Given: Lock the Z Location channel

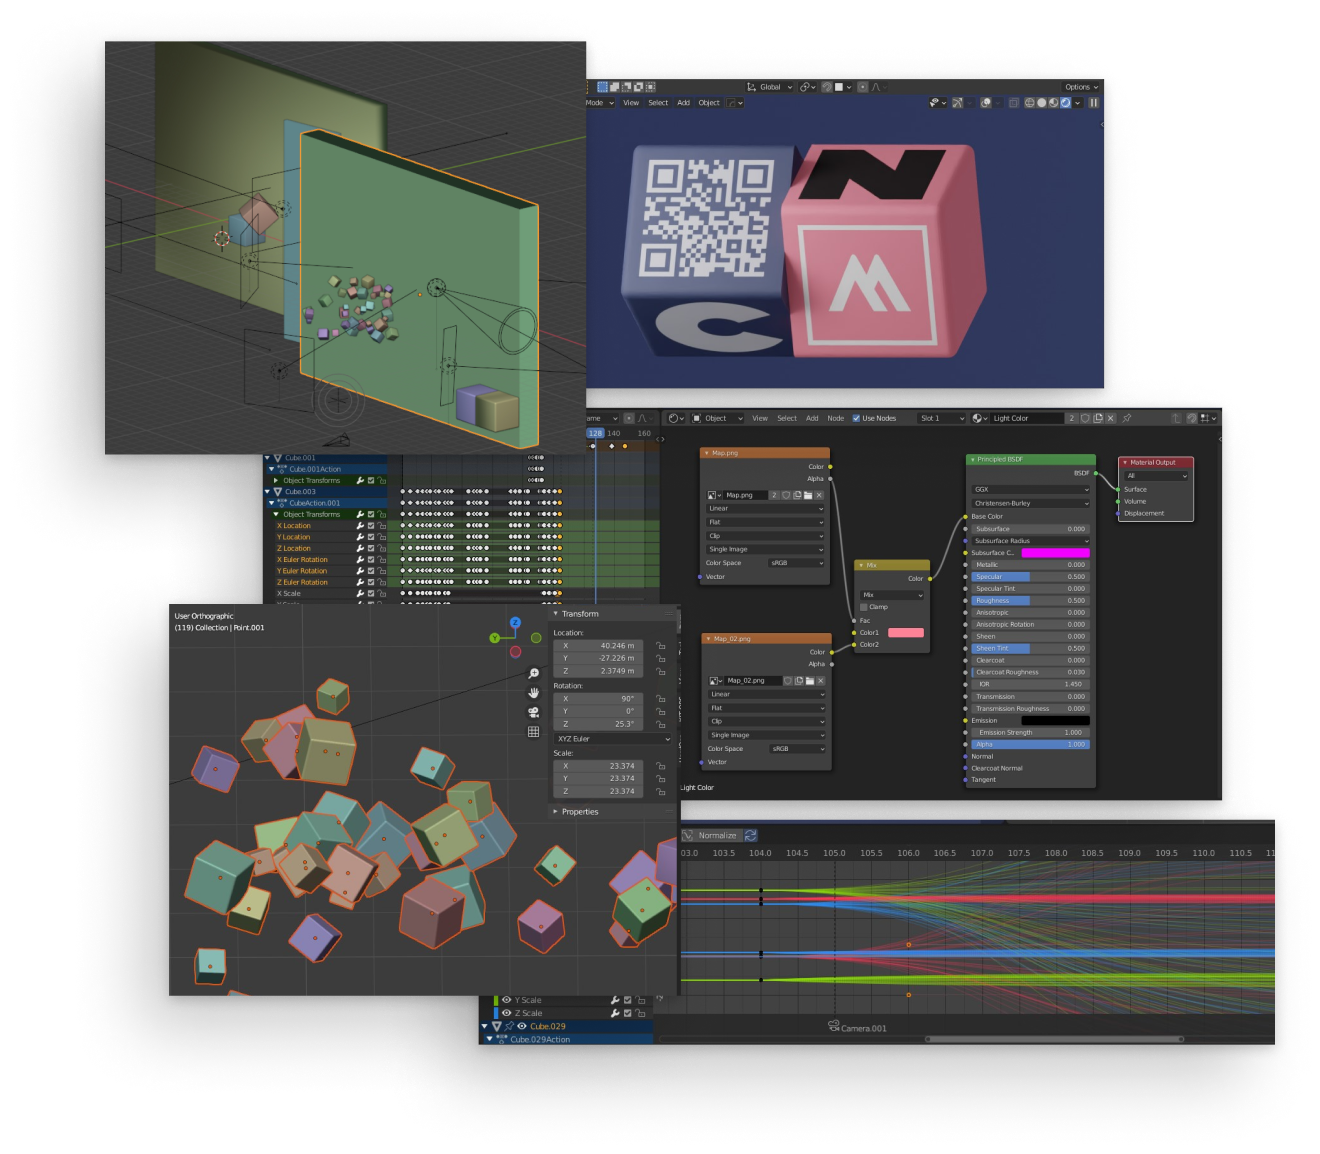Looking at the screenshot, I should click(382, 548).
